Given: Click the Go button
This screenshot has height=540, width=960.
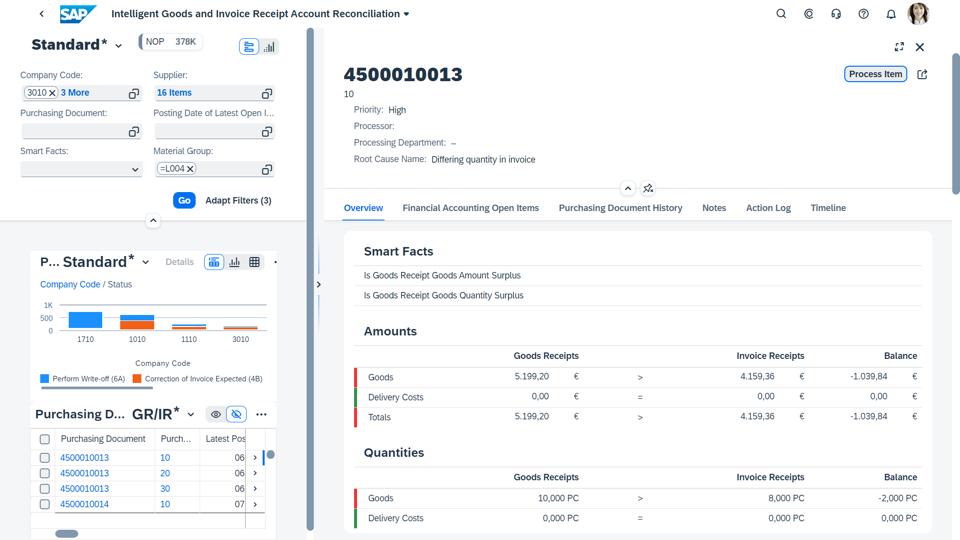Looking at the screenshot, I should pos(184,200).
